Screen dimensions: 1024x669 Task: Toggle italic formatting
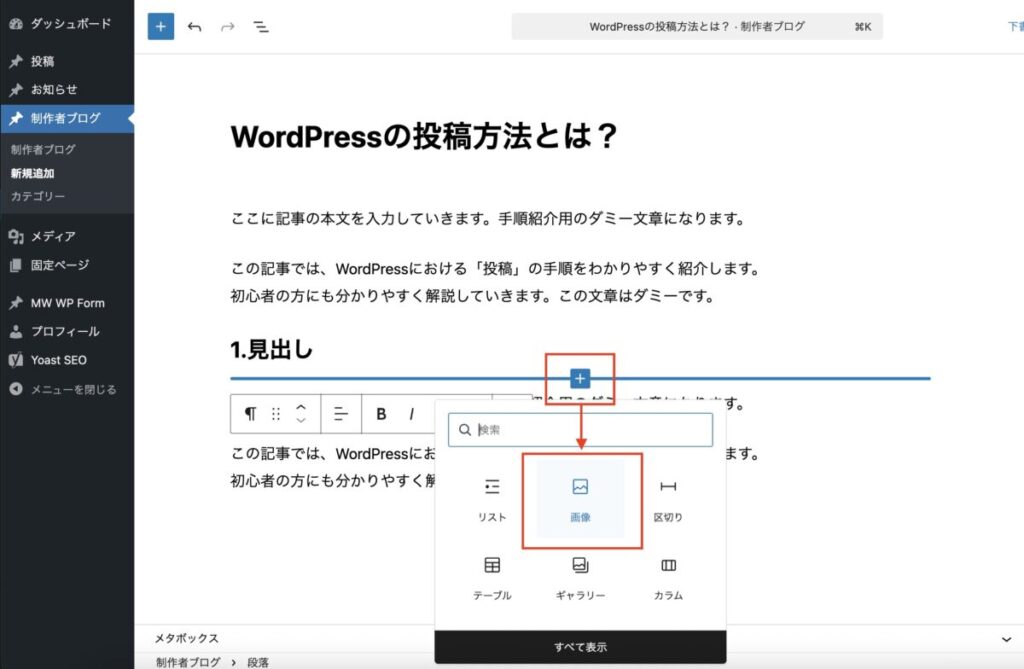(411, 414)
